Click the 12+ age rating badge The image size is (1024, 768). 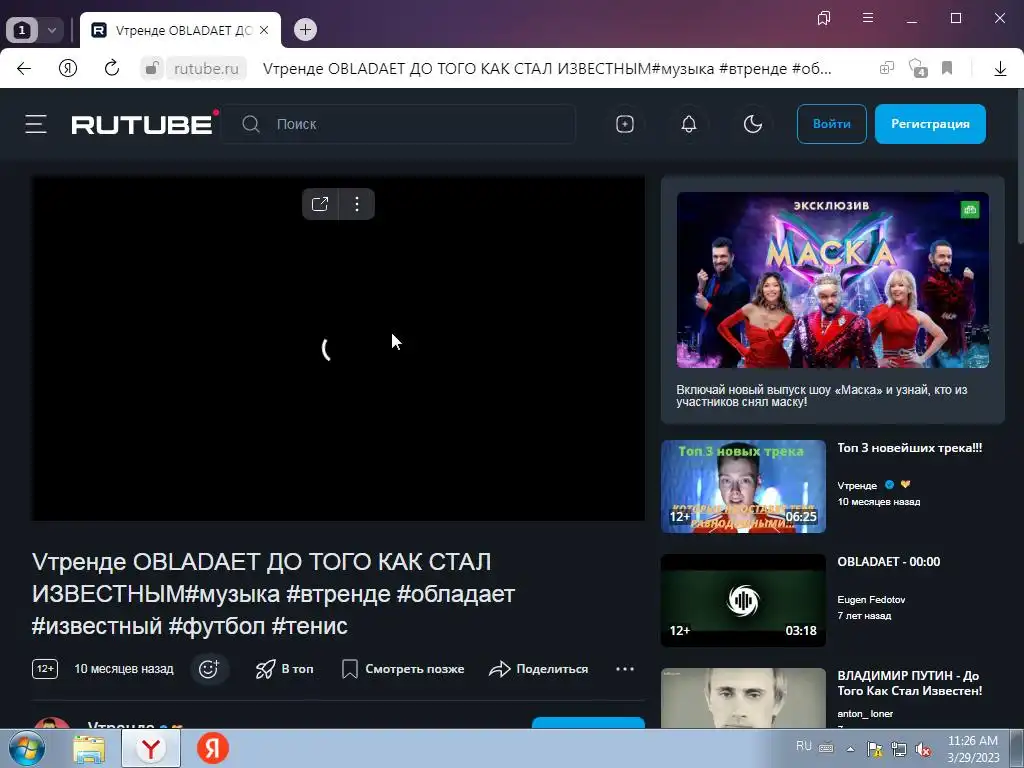point(45,669)
